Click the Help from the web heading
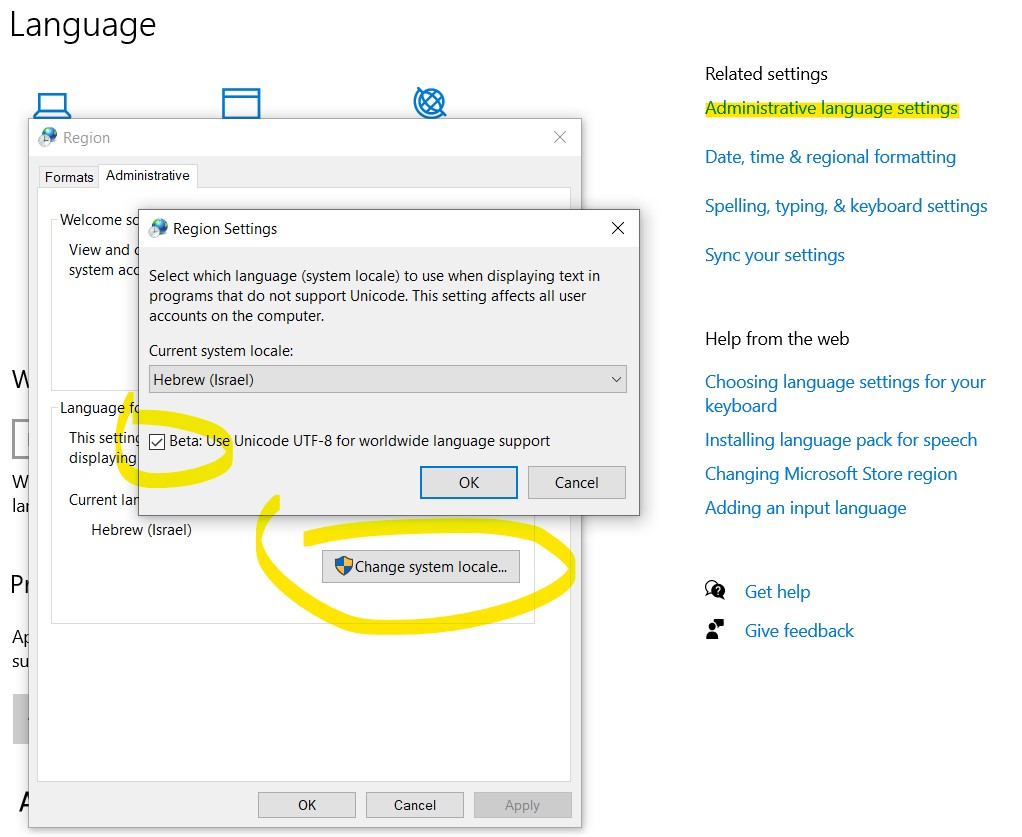Image resolution: width=1022 pixels, height=837 pixels. (x=777, y=339)
